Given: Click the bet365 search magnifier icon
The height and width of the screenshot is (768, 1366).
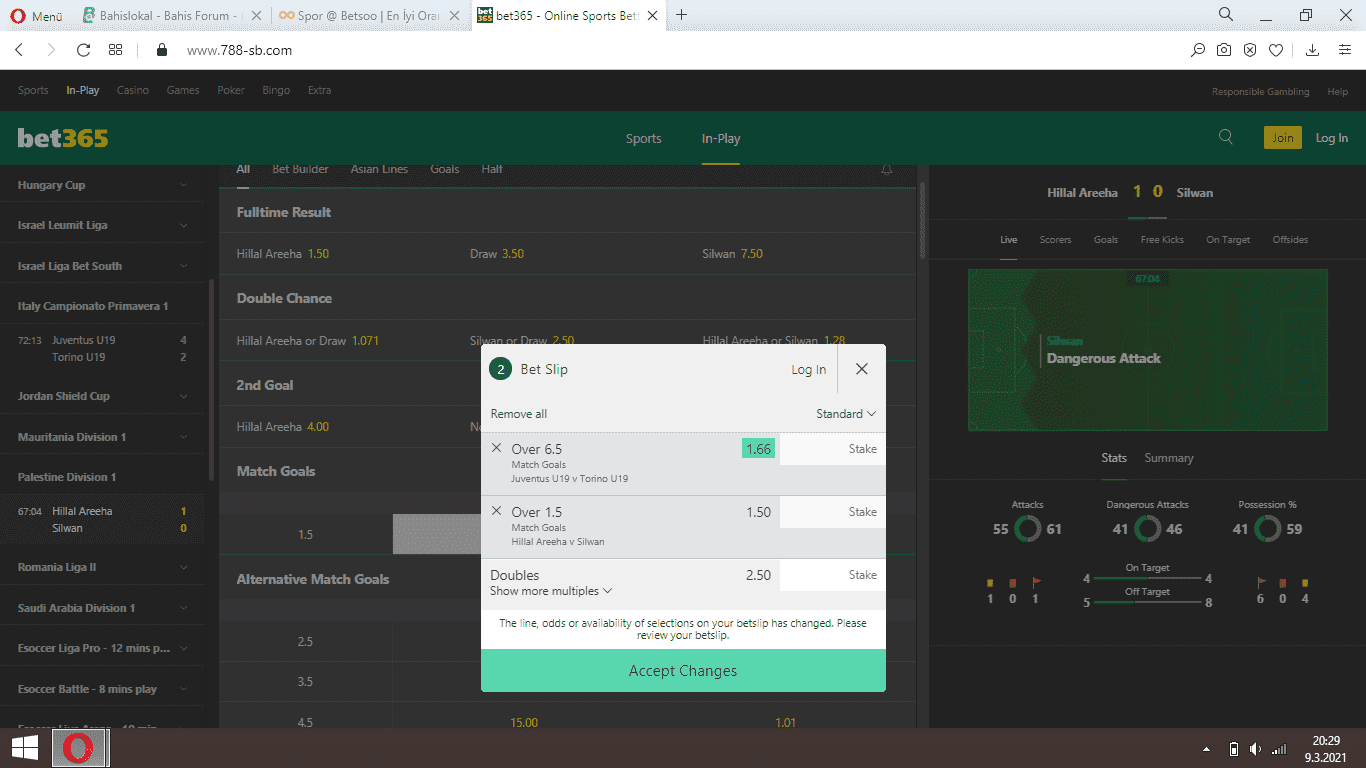Looking at the screenshot, I should pos(1226,138).
